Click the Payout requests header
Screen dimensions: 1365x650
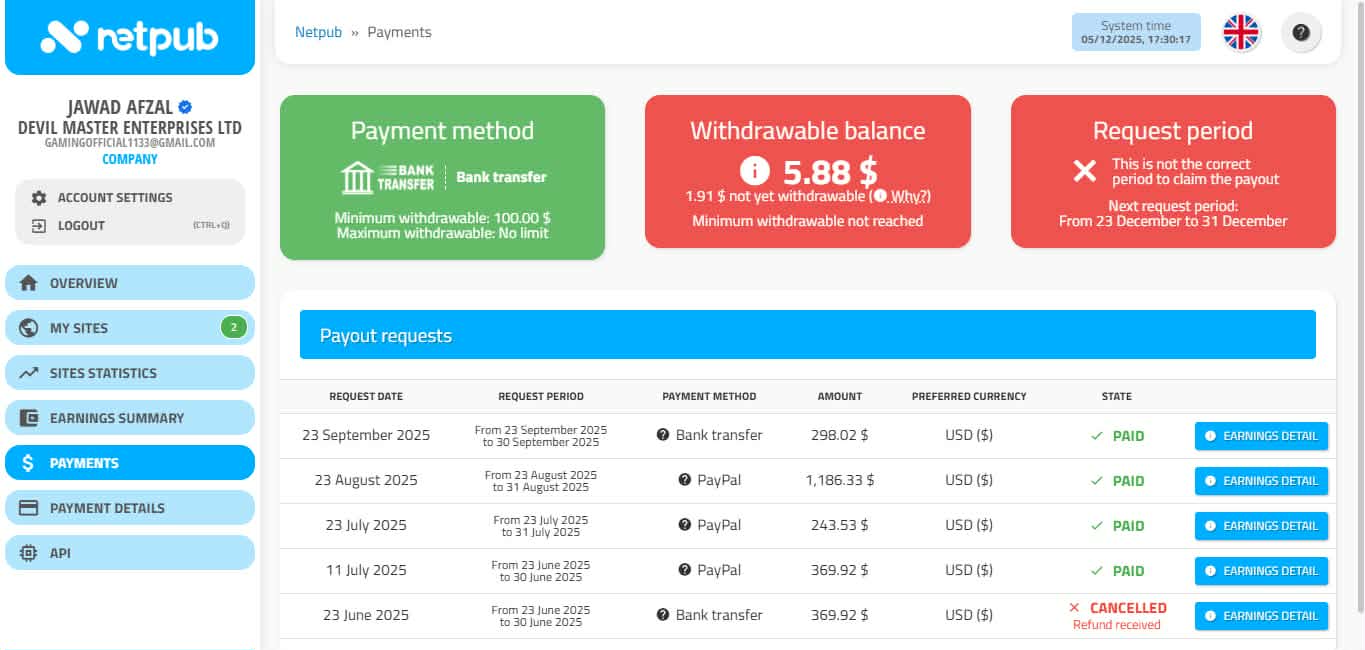(x=808, y=335)
